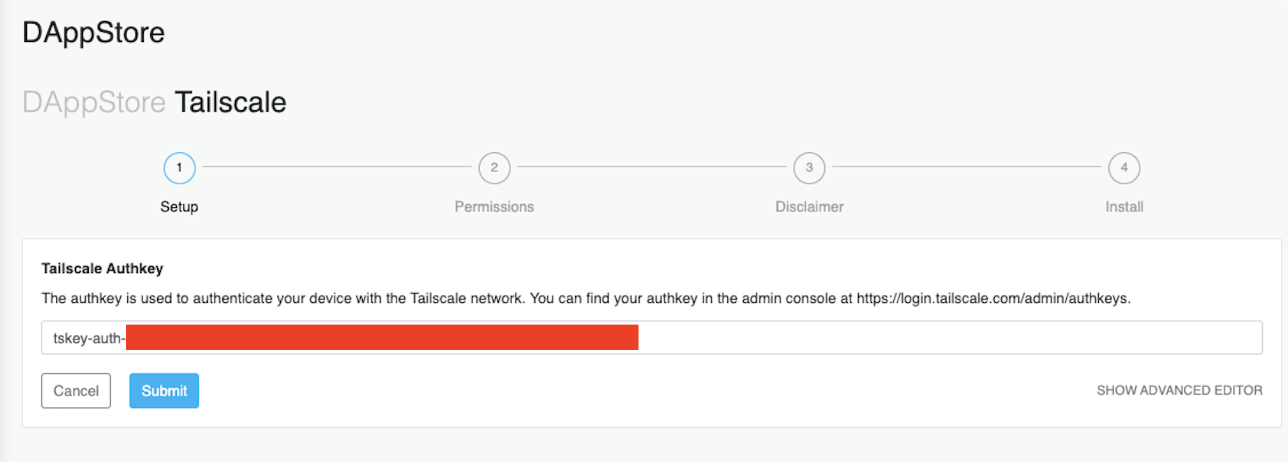Image resolution: width=1288 pixels, height=462 pixels.
Task: Click the step 2 circle icon
Action: pyautogui.click(x=494, y=168)
